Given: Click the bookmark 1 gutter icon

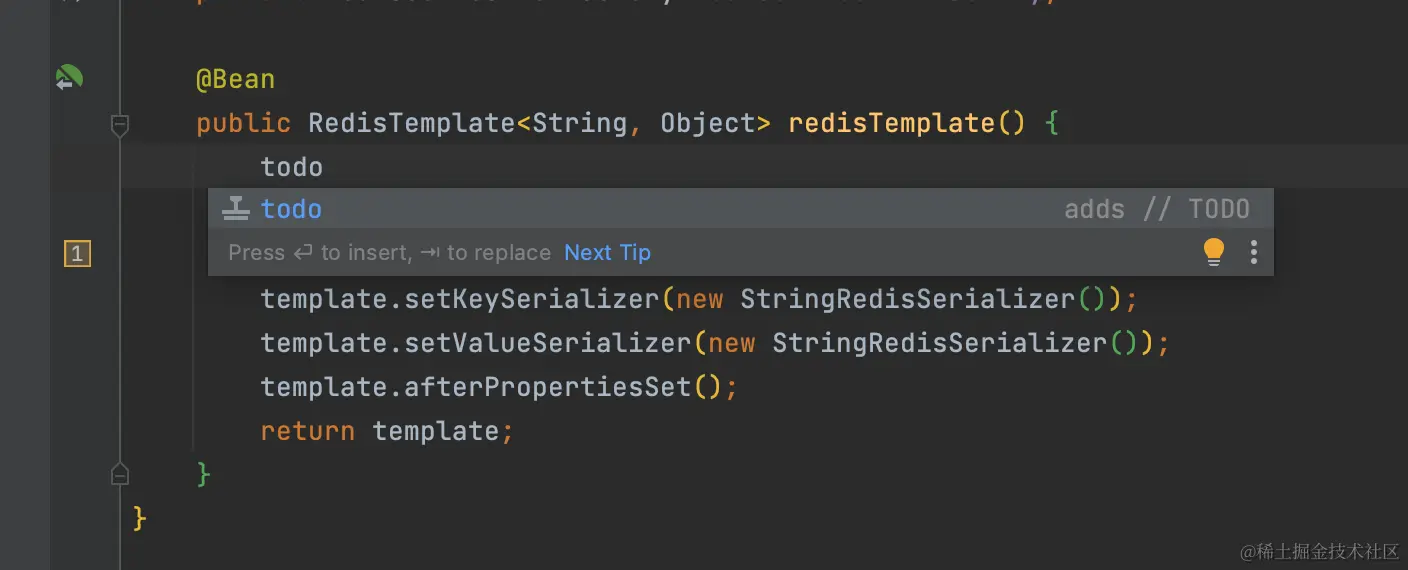Looking at the screenshot, I should 77,254.
